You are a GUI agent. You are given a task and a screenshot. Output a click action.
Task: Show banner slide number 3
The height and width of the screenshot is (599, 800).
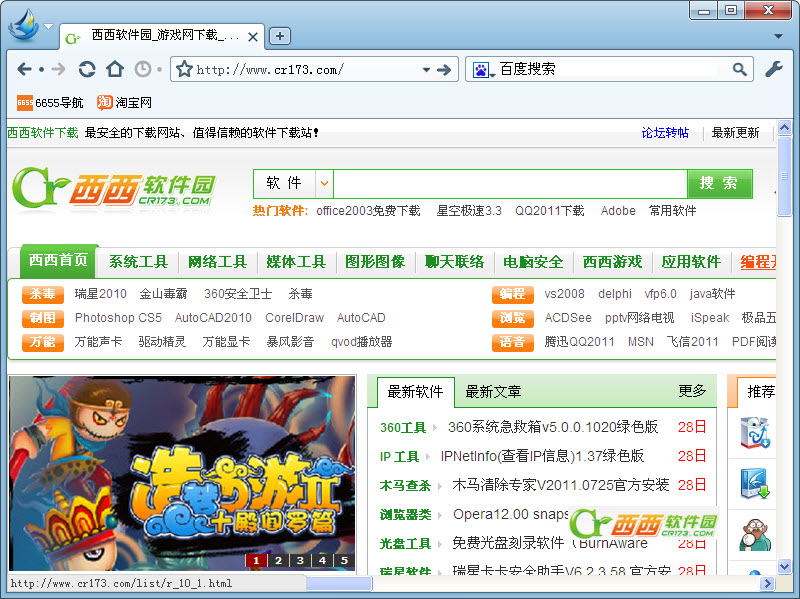[300, 560]
